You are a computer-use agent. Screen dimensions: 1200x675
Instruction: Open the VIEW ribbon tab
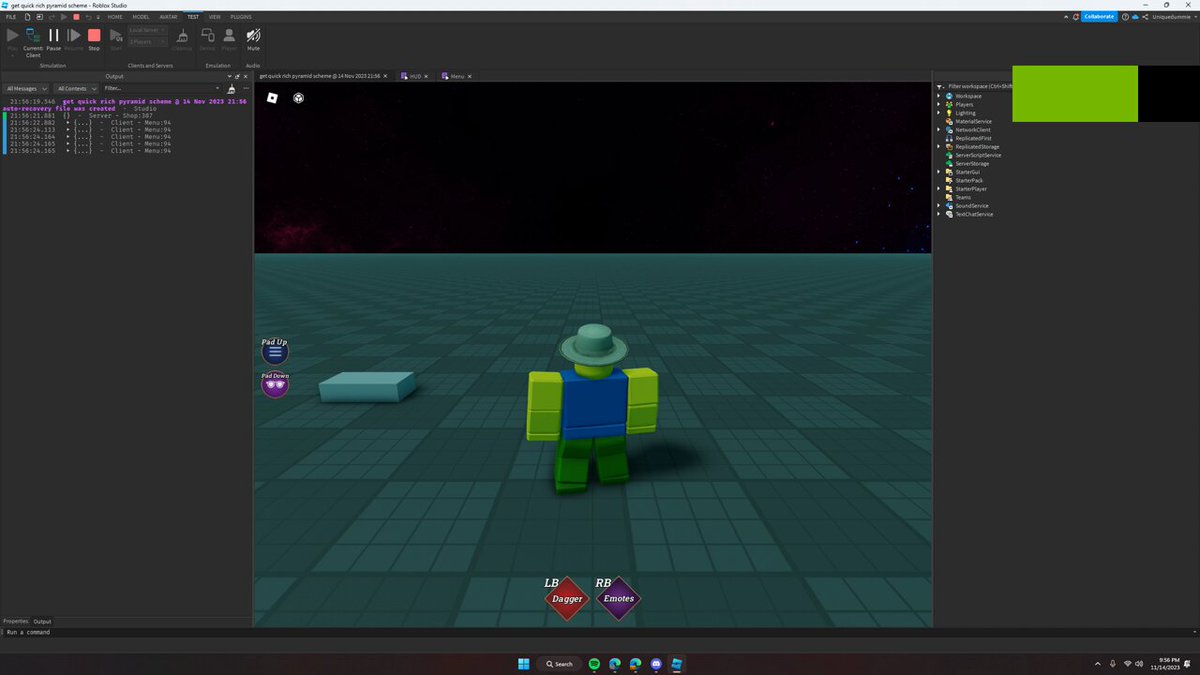(214, 17)
